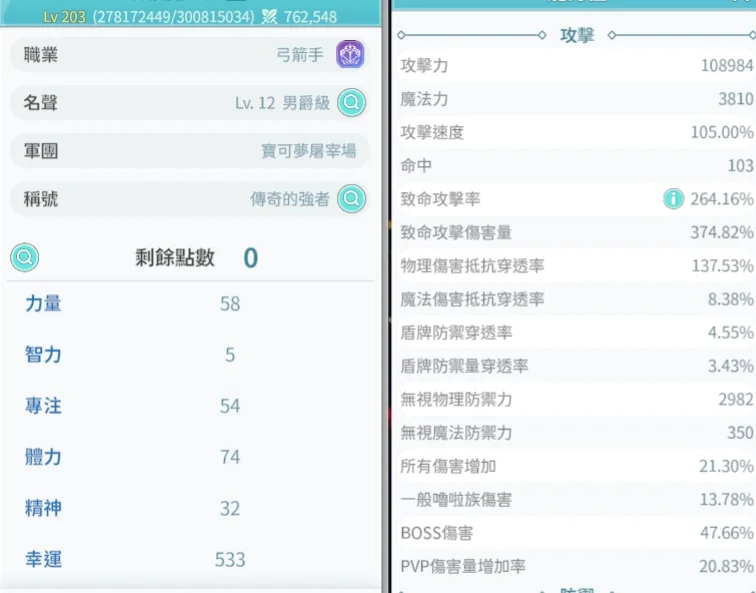Open the magnifier beside 稱號 傳奇的強者
Image resolution: width=756 pixels, height=593 pixels.
point(351,199)
